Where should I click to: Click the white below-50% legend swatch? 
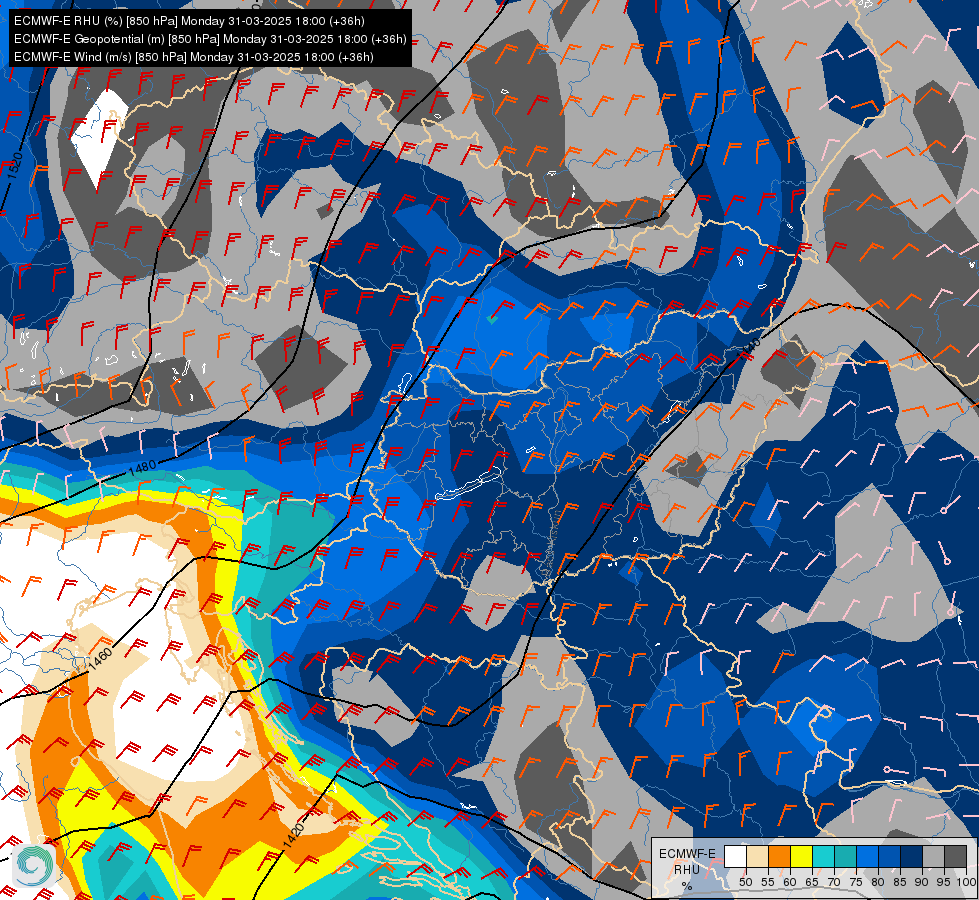coord(735,856)
